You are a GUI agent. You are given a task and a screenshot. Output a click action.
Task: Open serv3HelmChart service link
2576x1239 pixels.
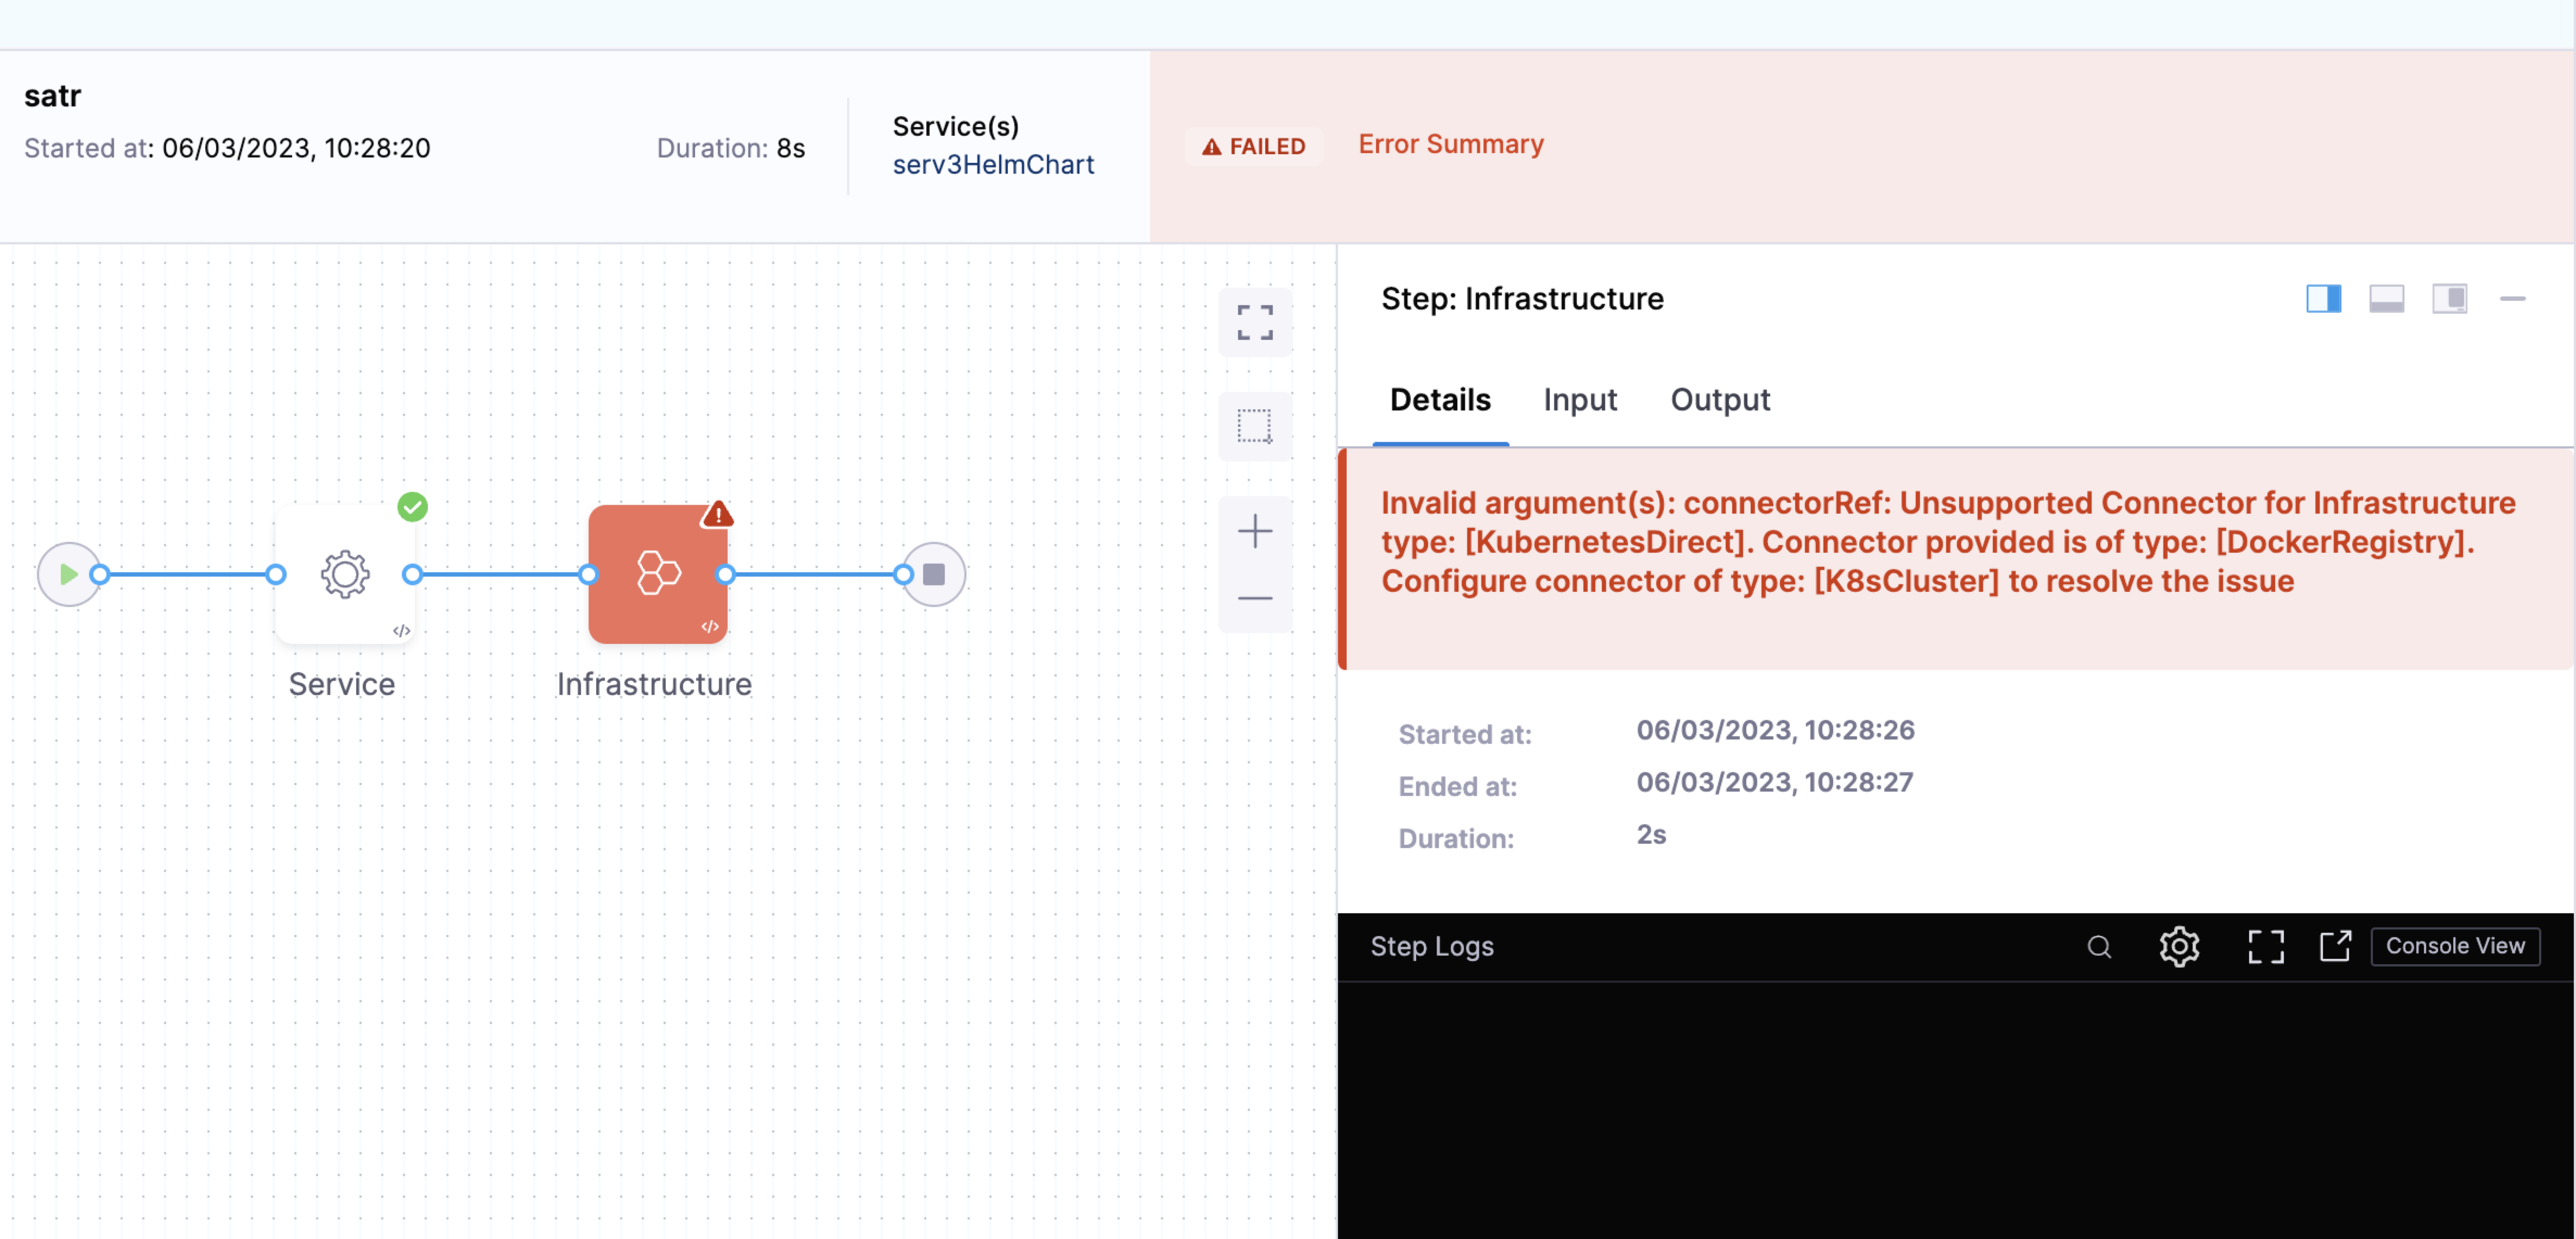(x=993, y=164)
